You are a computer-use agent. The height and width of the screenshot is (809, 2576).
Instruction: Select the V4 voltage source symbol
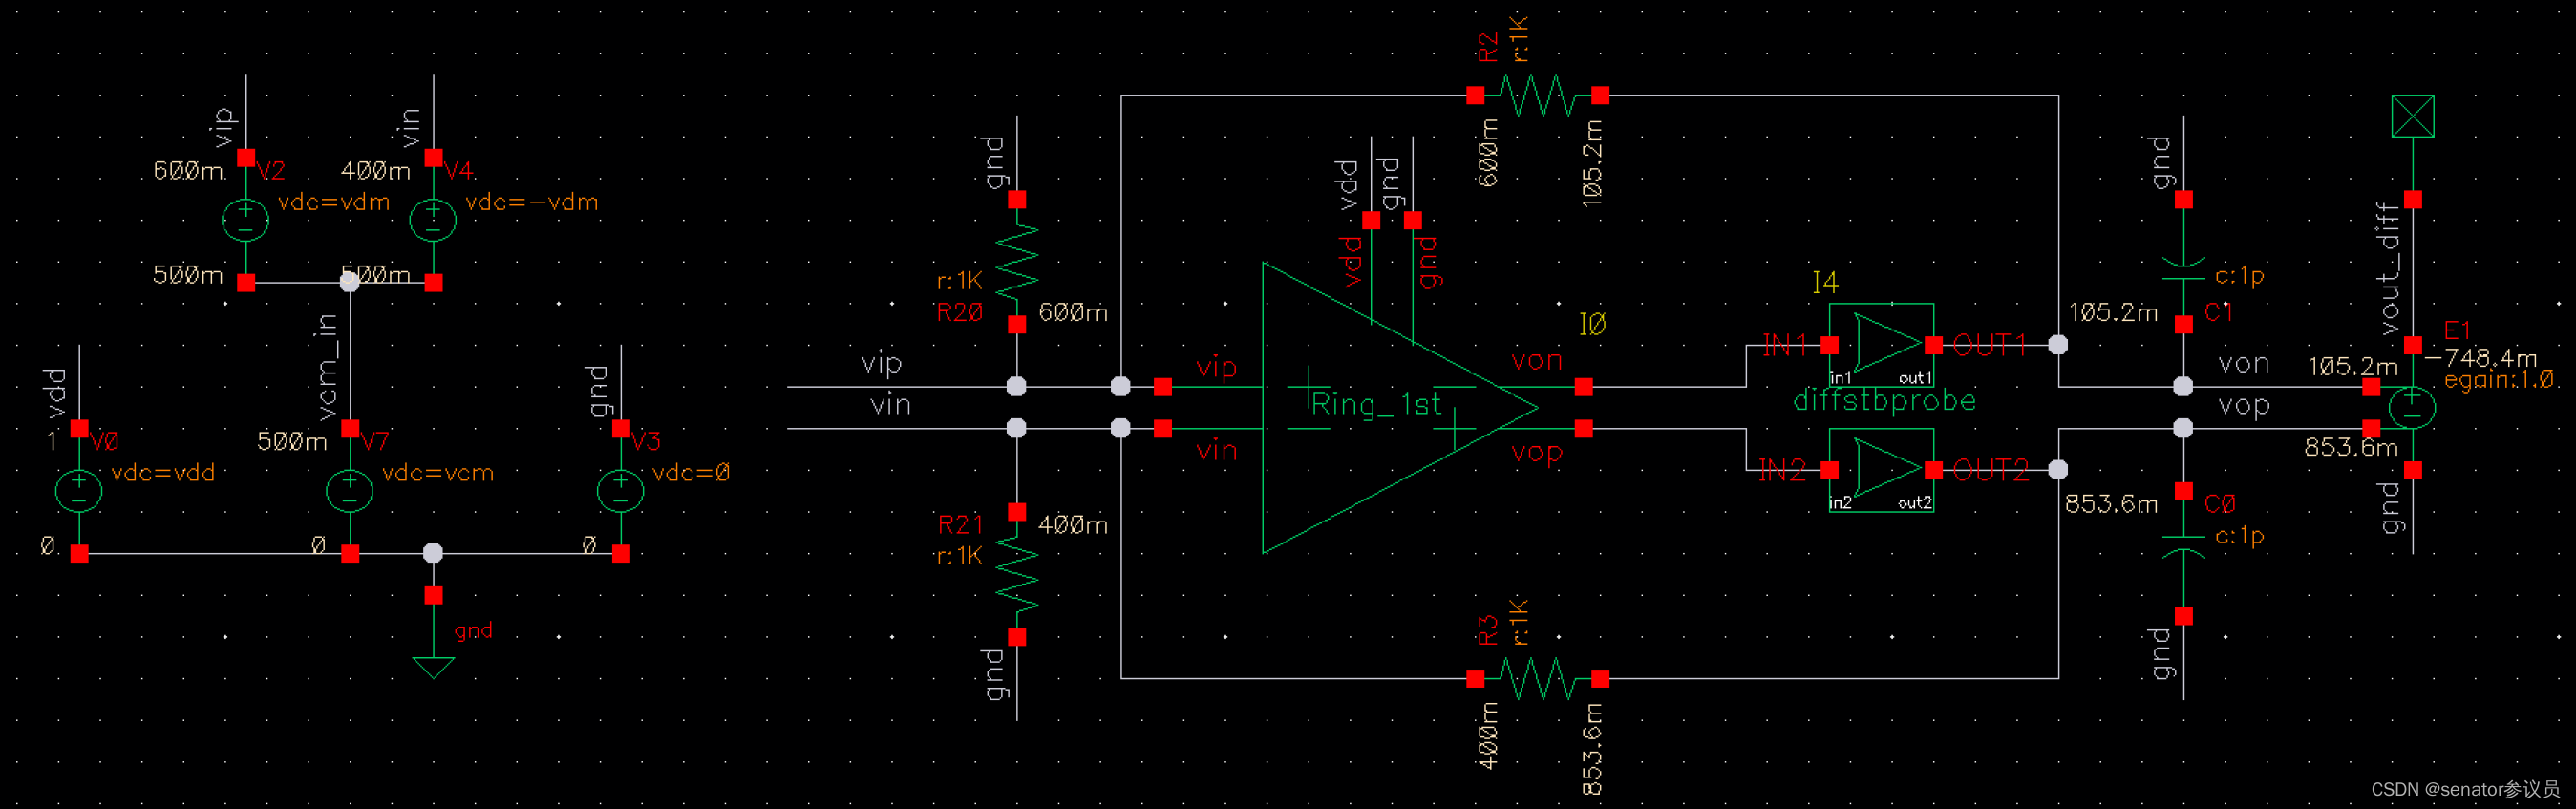pos(433,220)
